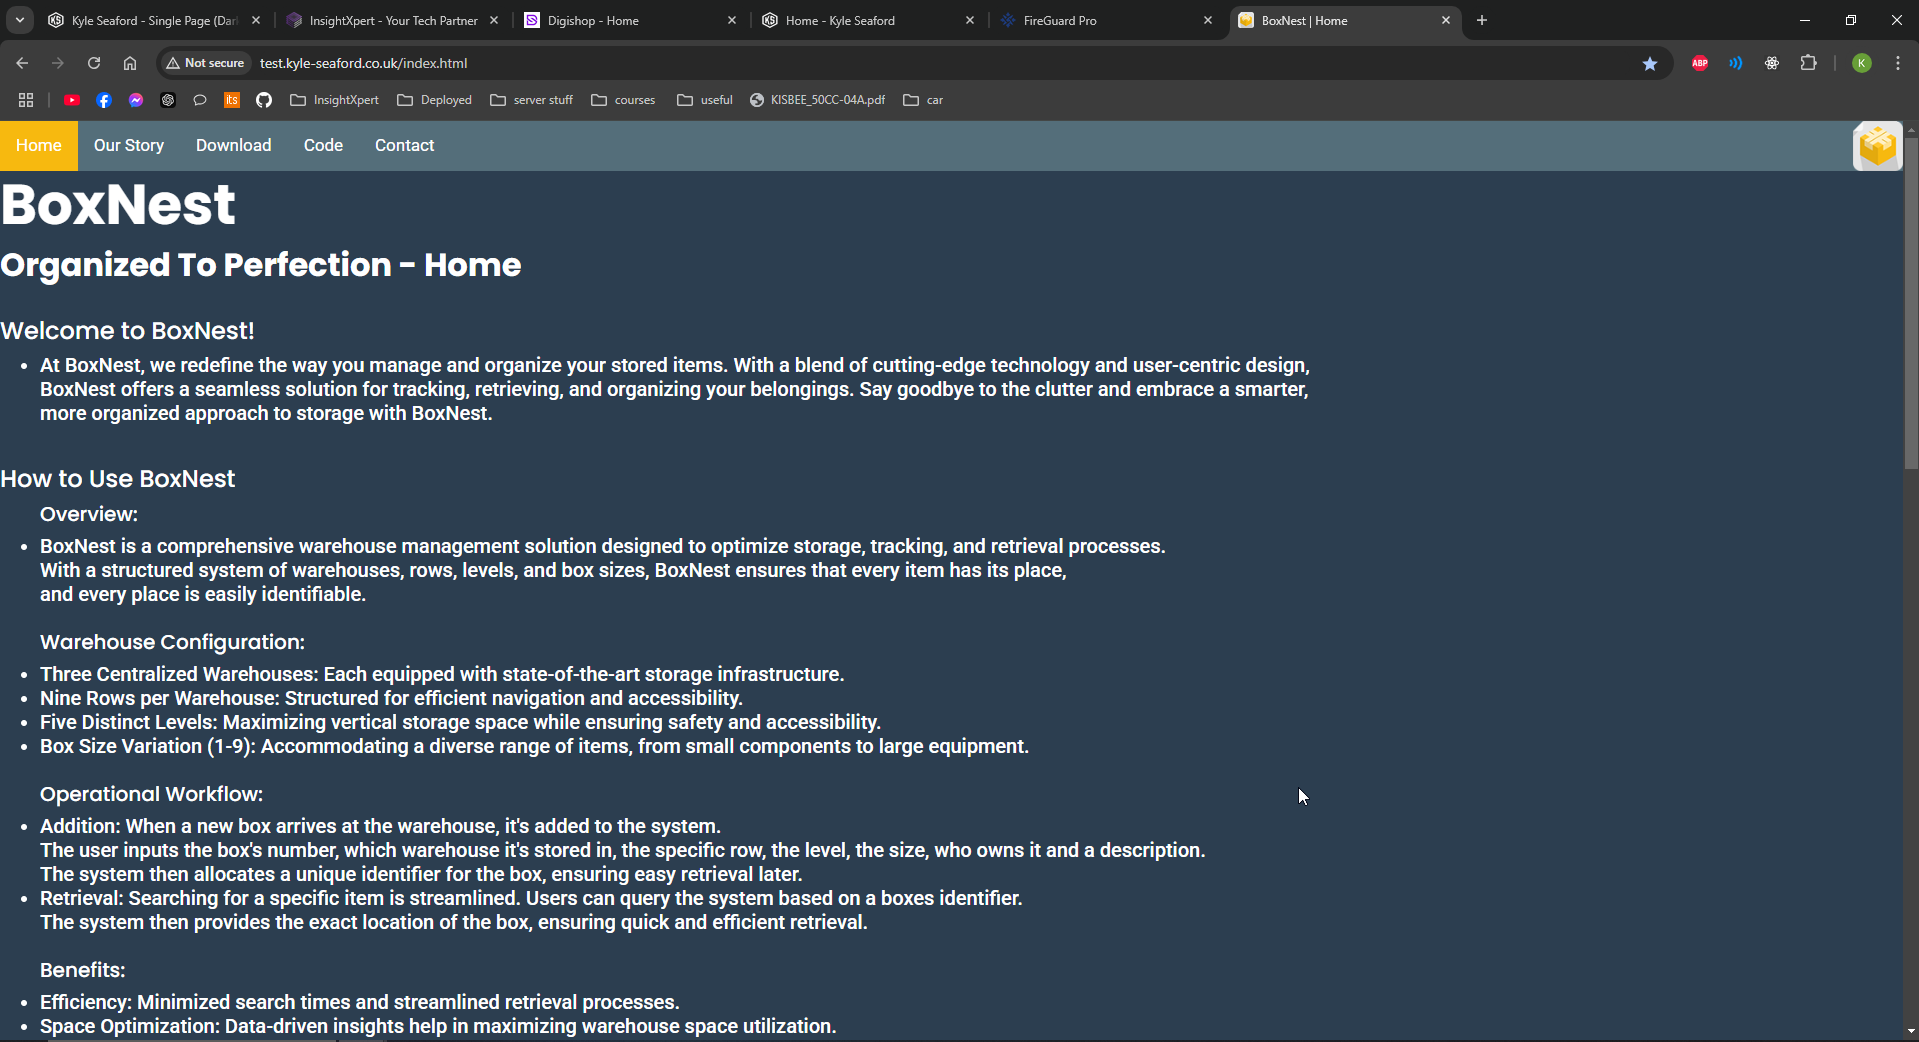This screenshot has height=1042, width=1919.
Task: Open the GitHub bookmark icon
Action: click(x=264, y=100)
